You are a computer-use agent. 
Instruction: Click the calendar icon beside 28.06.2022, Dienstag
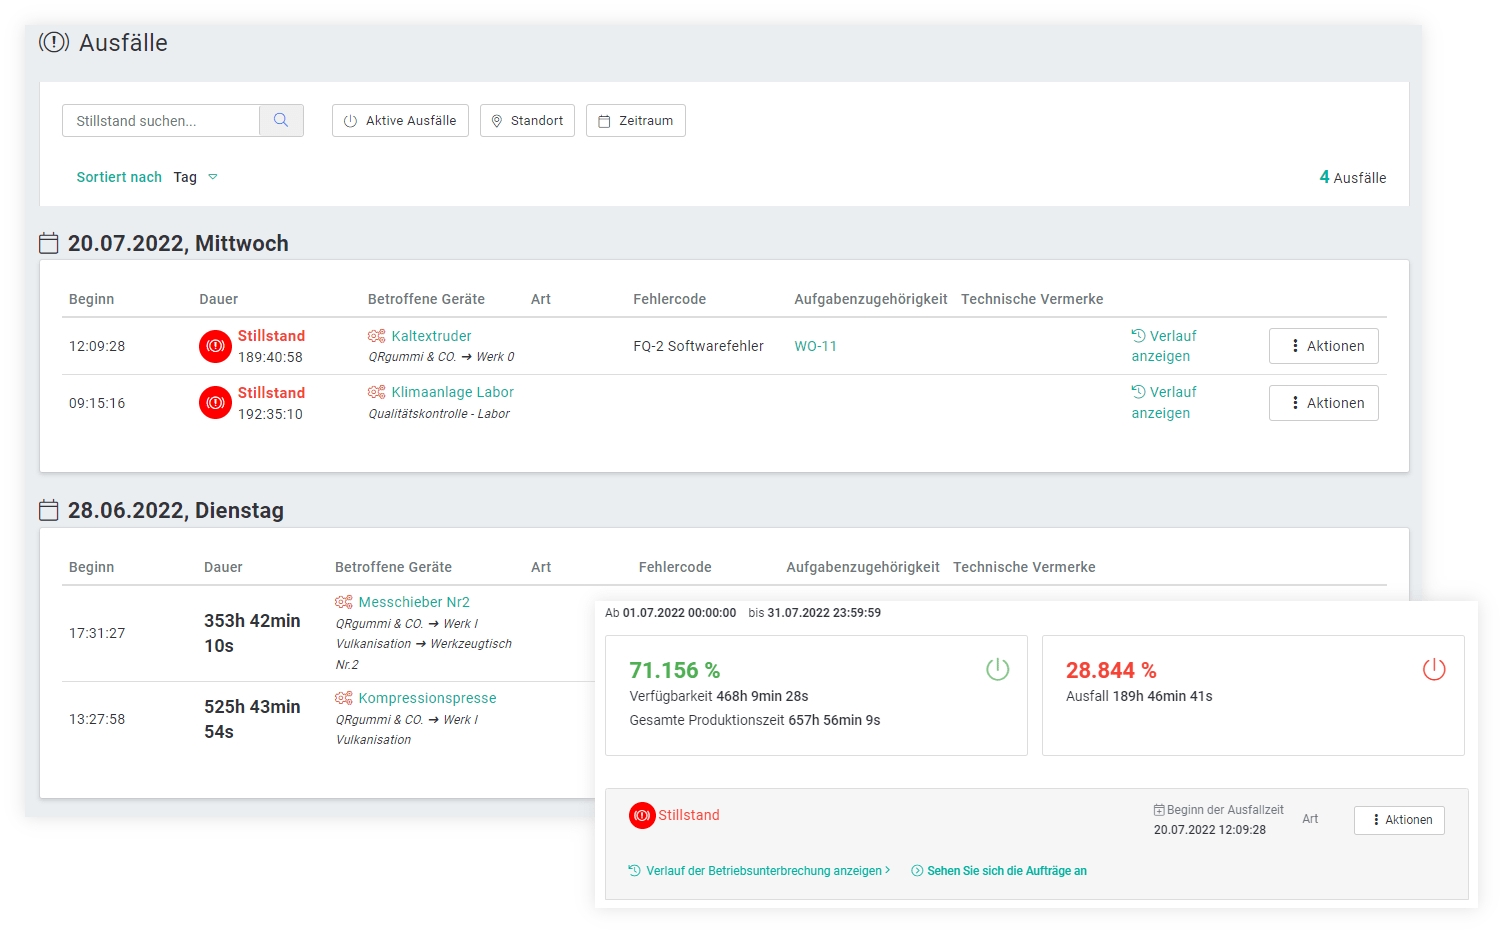(49, 511)
